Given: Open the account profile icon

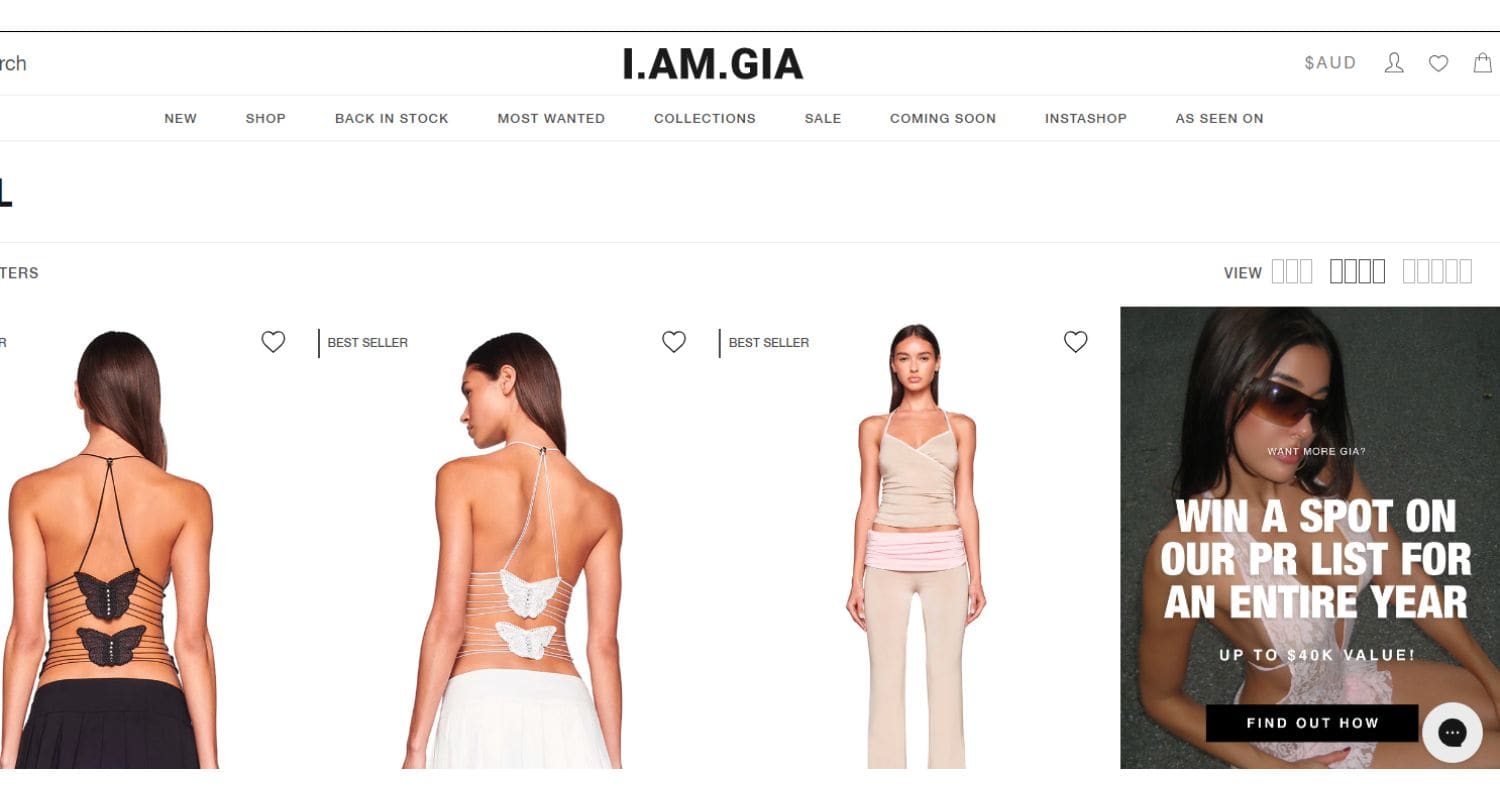Looking at the screenshot, I should [1394, 63].
